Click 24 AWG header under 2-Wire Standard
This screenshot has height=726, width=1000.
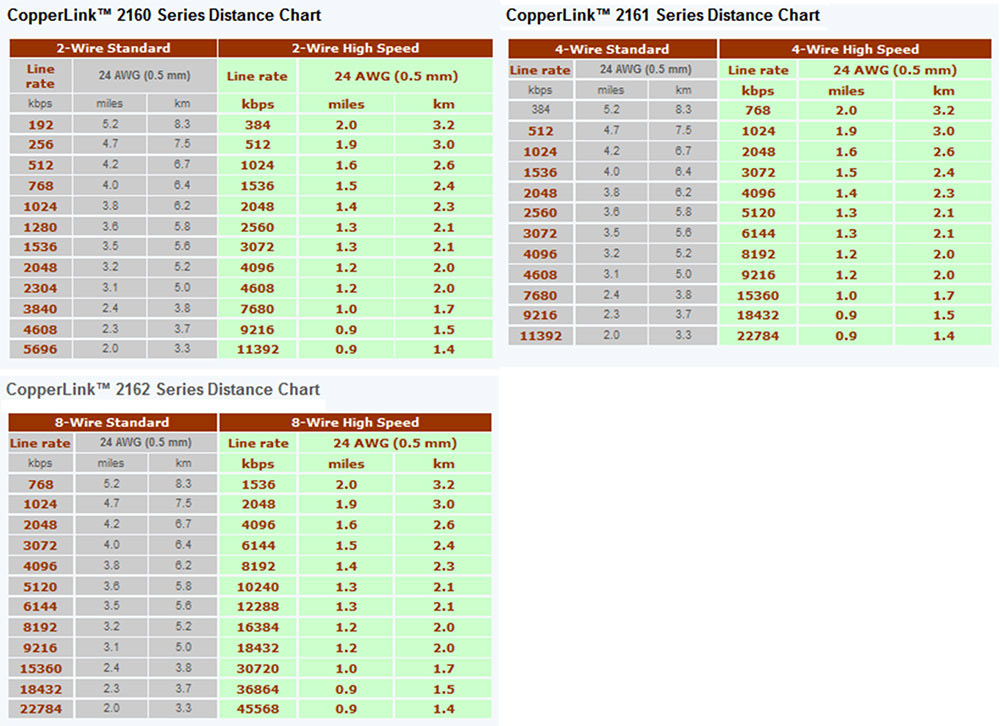point(145,76)
